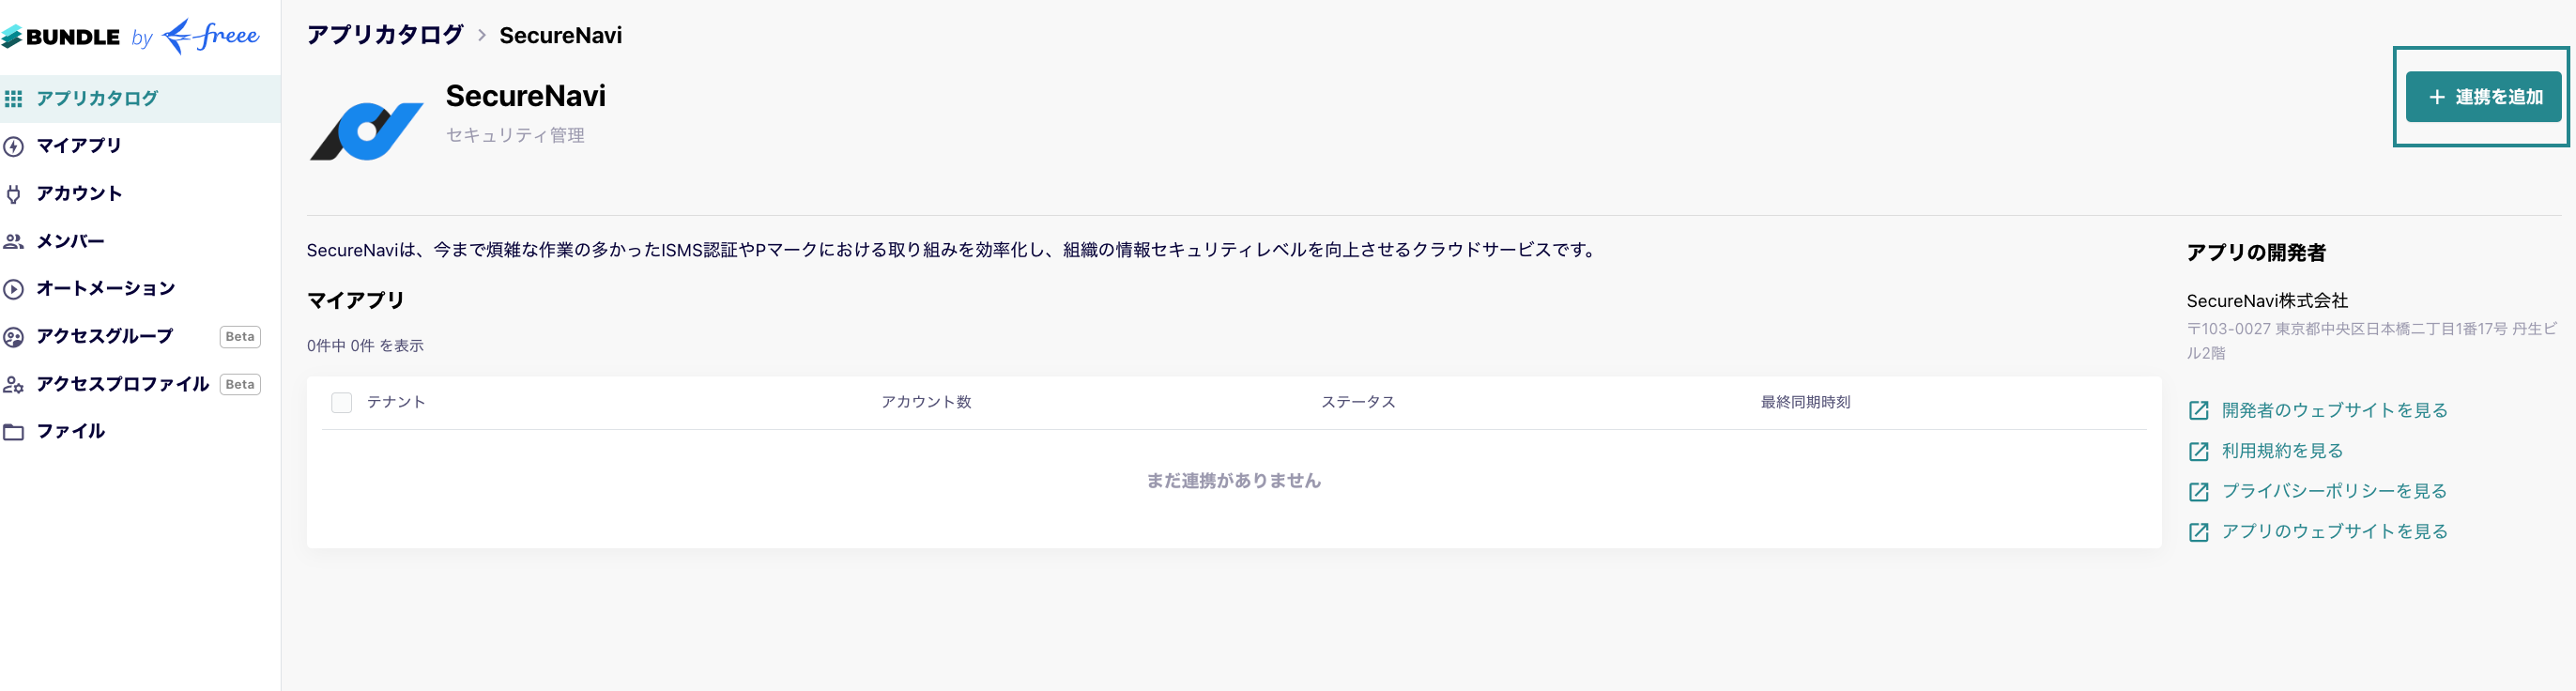Go to アプリカタログ breadcrumb

pos(385,35)
